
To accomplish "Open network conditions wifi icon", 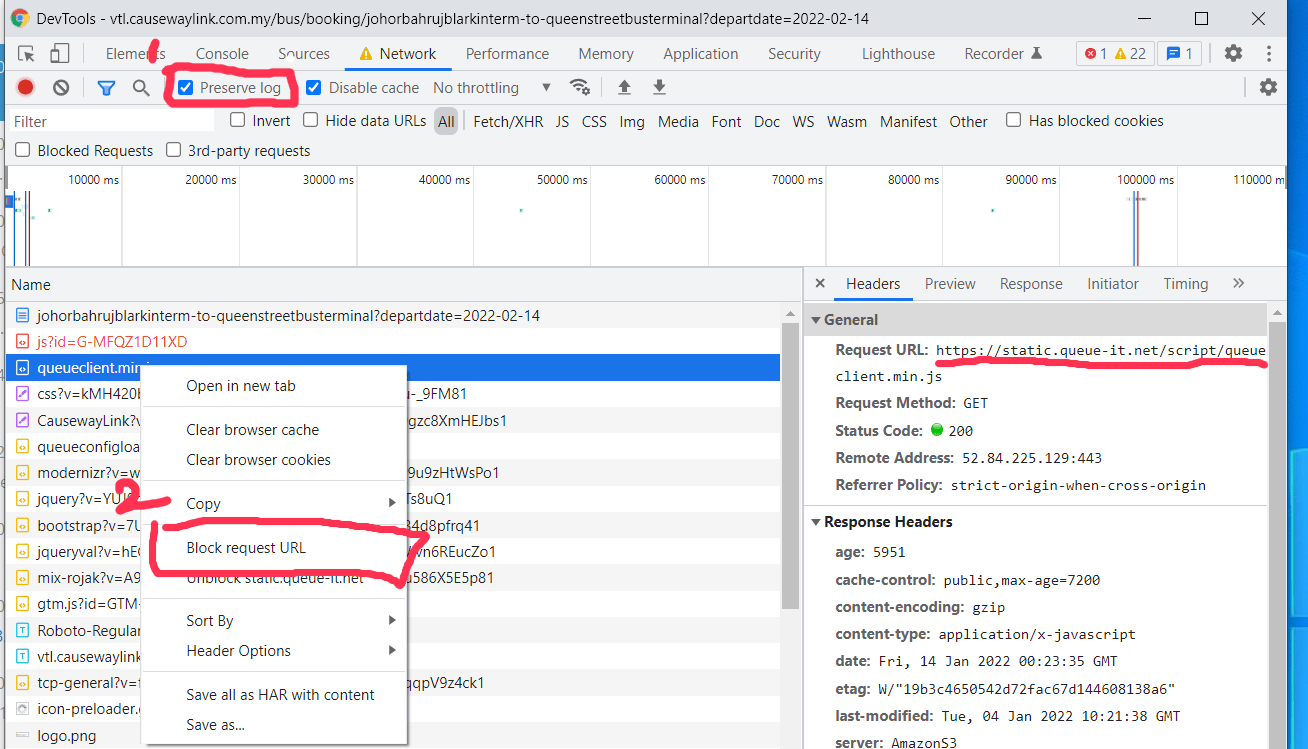I will point(579,88).
